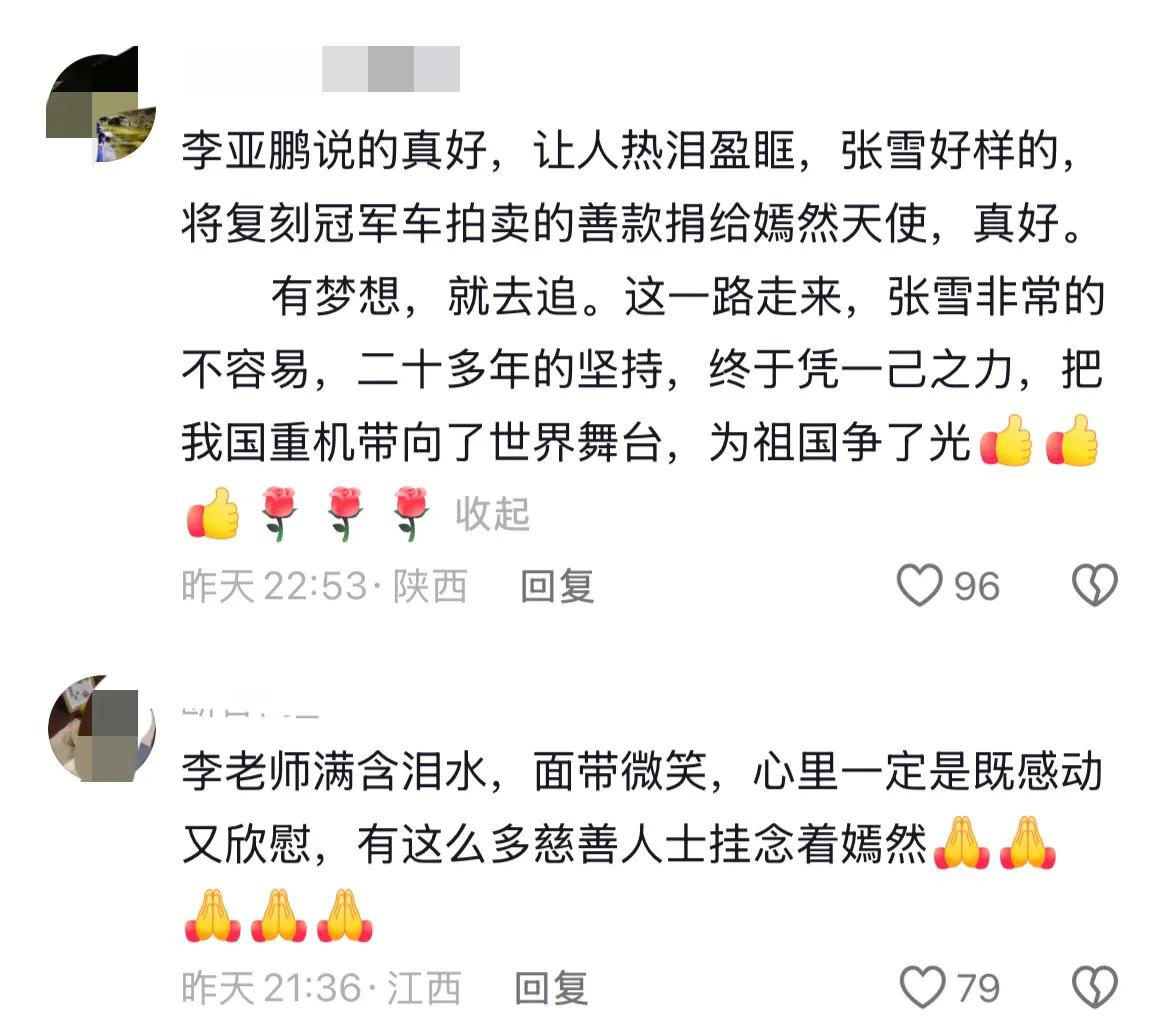Tap timestamp 昨天 22:53 · 陕西
This screenshot has height=1023, width=1170.
coord(325,586)
